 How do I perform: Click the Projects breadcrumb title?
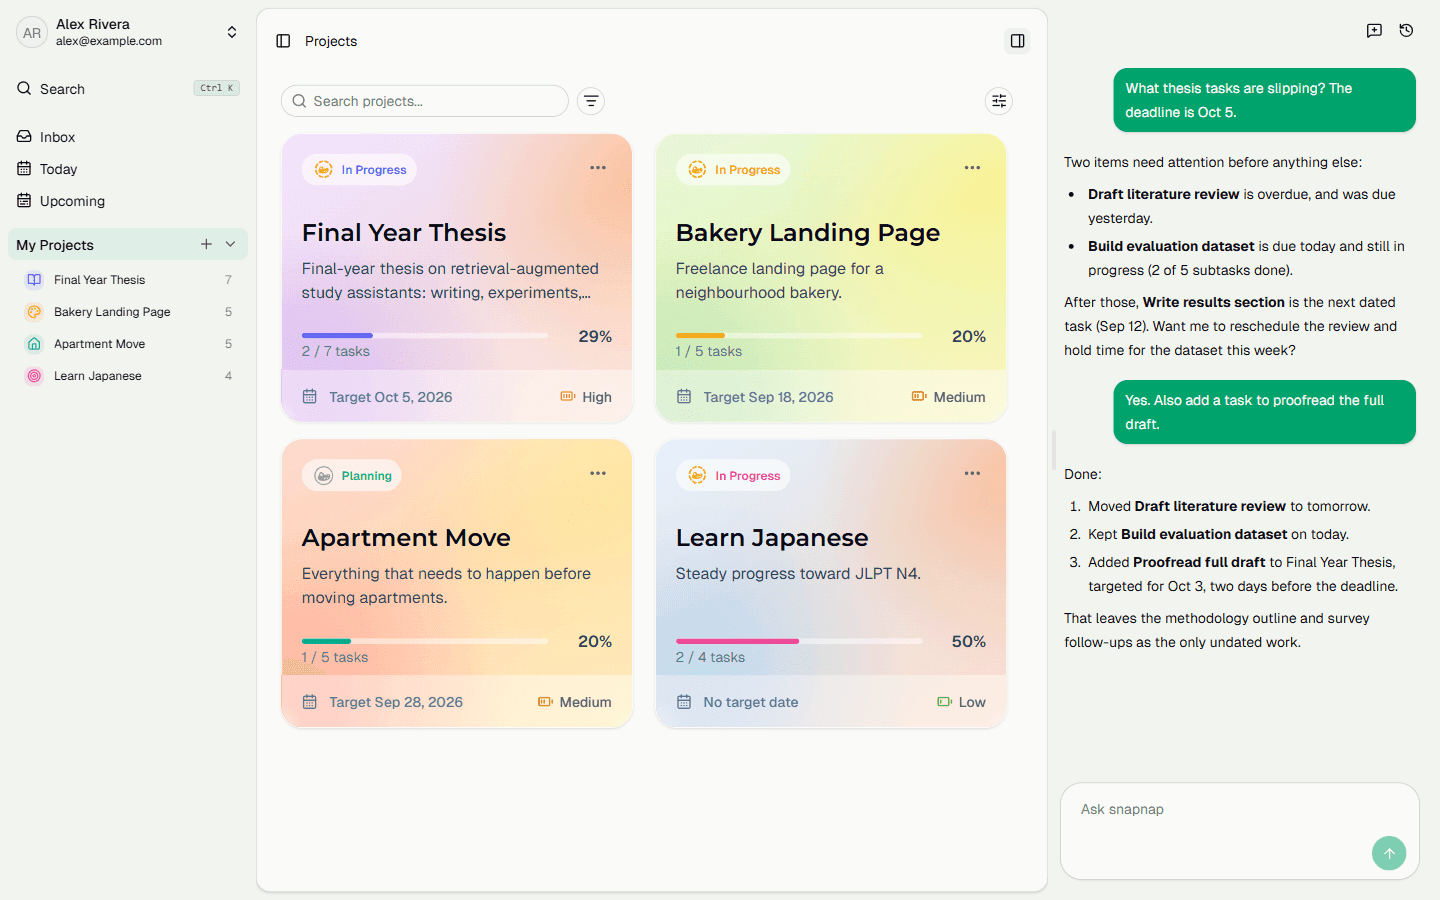tap(331, 41)
